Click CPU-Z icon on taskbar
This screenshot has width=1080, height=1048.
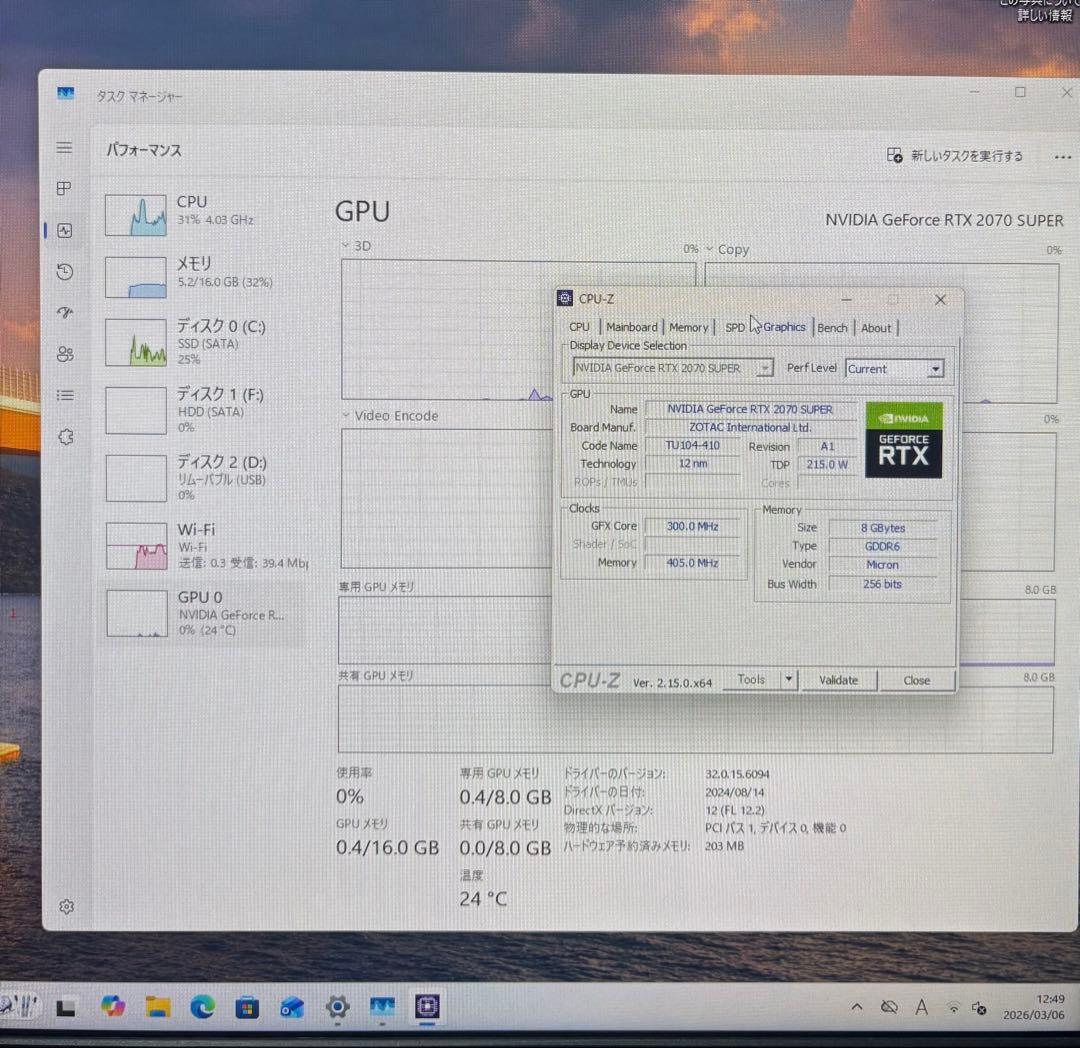click(427, 1007)
